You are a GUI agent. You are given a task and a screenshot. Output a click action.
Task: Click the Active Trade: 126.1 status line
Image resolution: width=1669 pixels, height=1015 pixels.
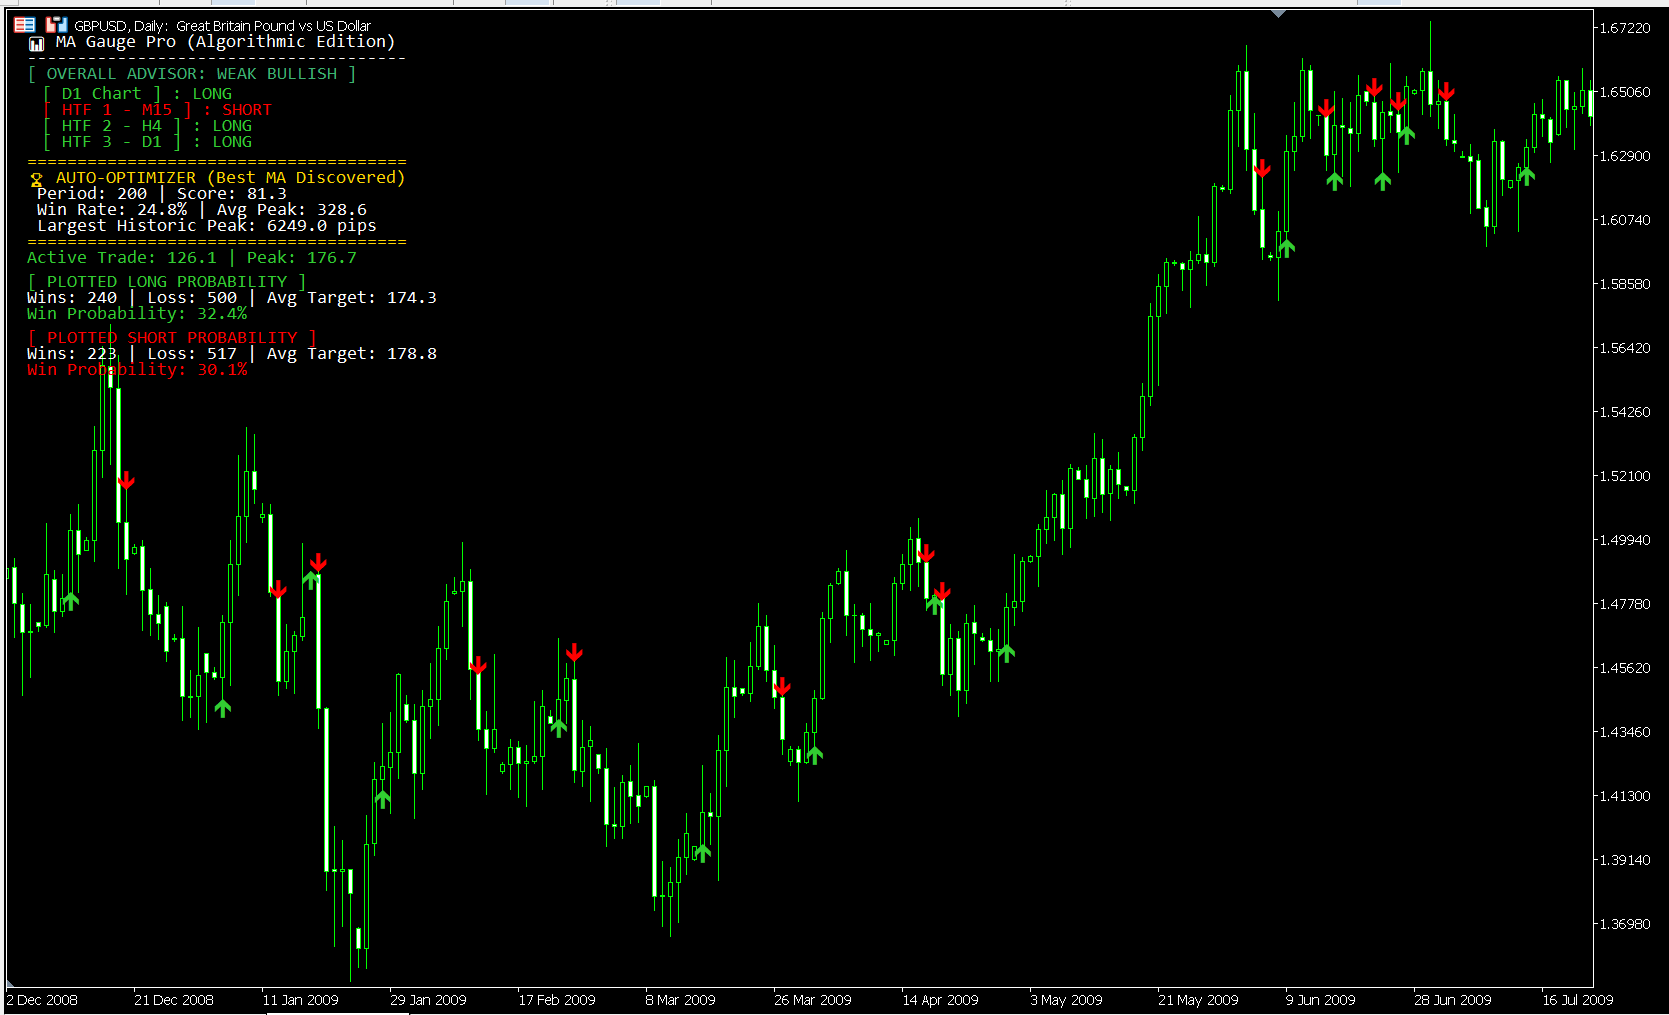coord(192,258)
